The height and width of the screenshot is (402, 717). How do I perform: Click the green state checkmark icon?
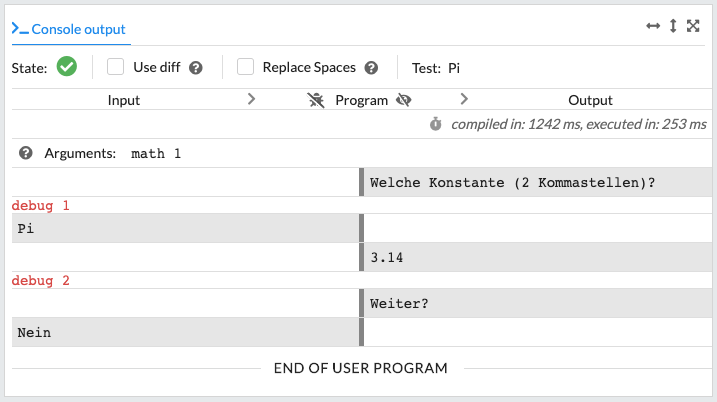(x=67, y=67)
